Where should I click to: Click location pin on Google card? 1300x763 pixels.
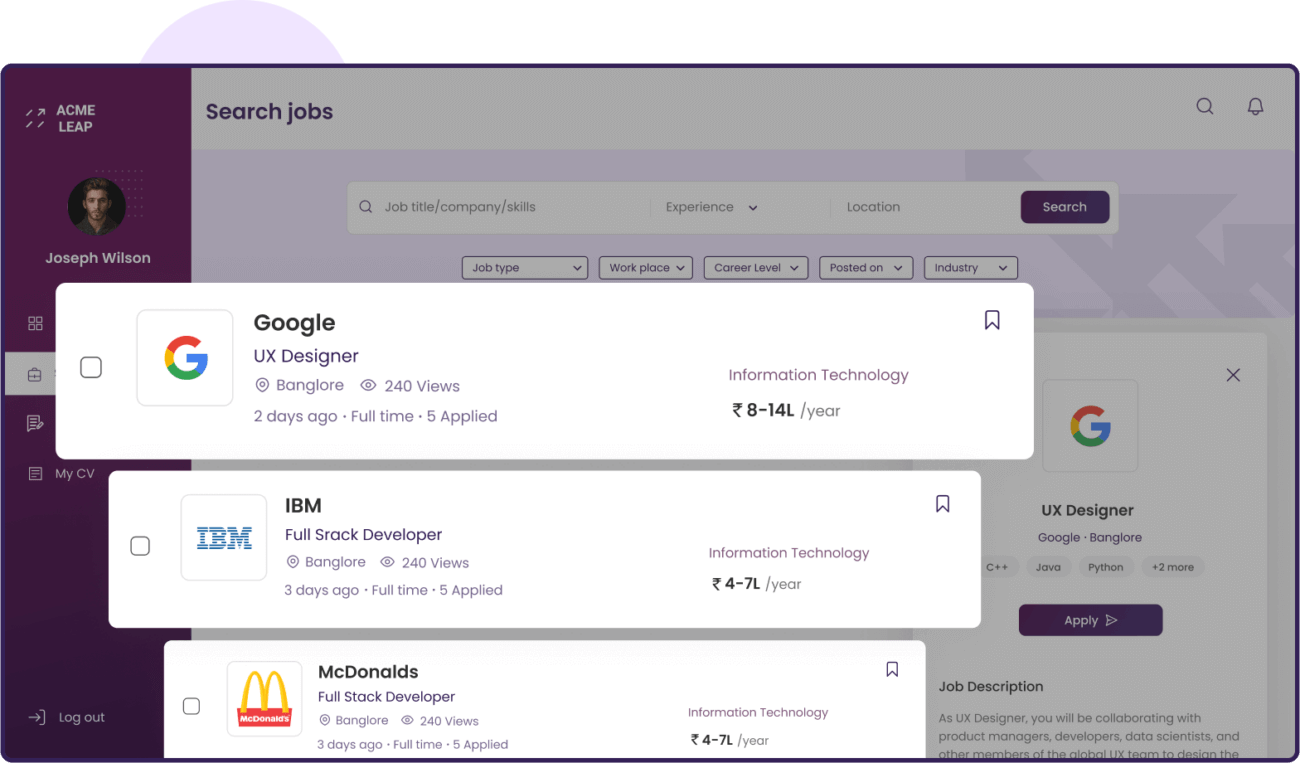tap(262, 385)
